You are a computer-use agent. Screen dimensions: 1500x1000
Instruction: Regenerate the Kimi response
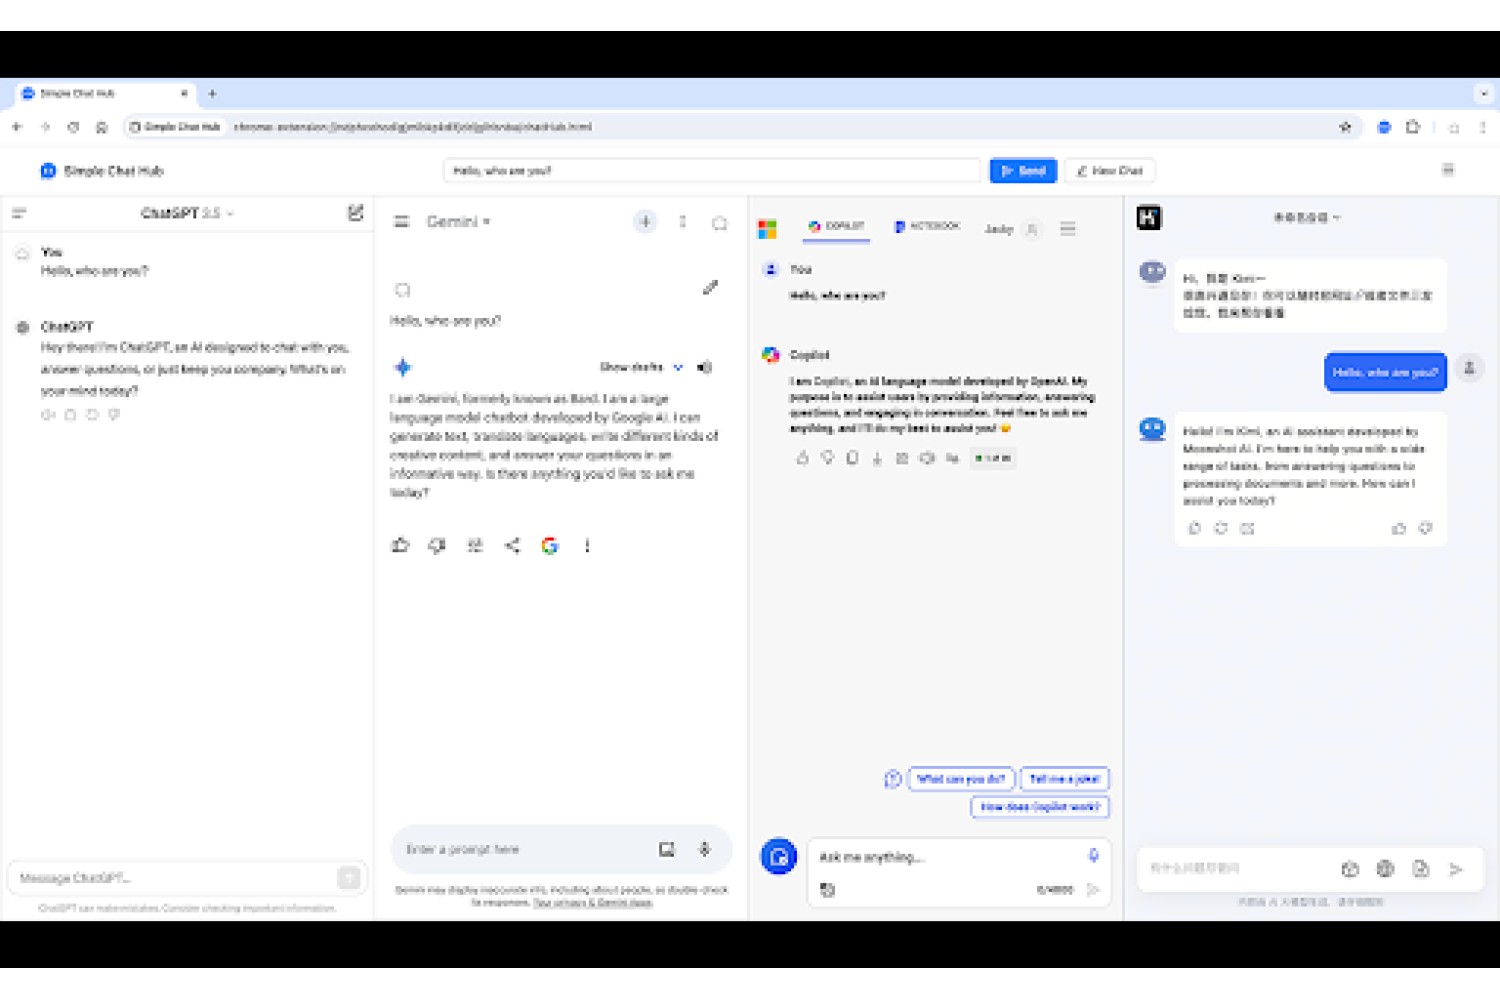click(x=1221, y=528)
